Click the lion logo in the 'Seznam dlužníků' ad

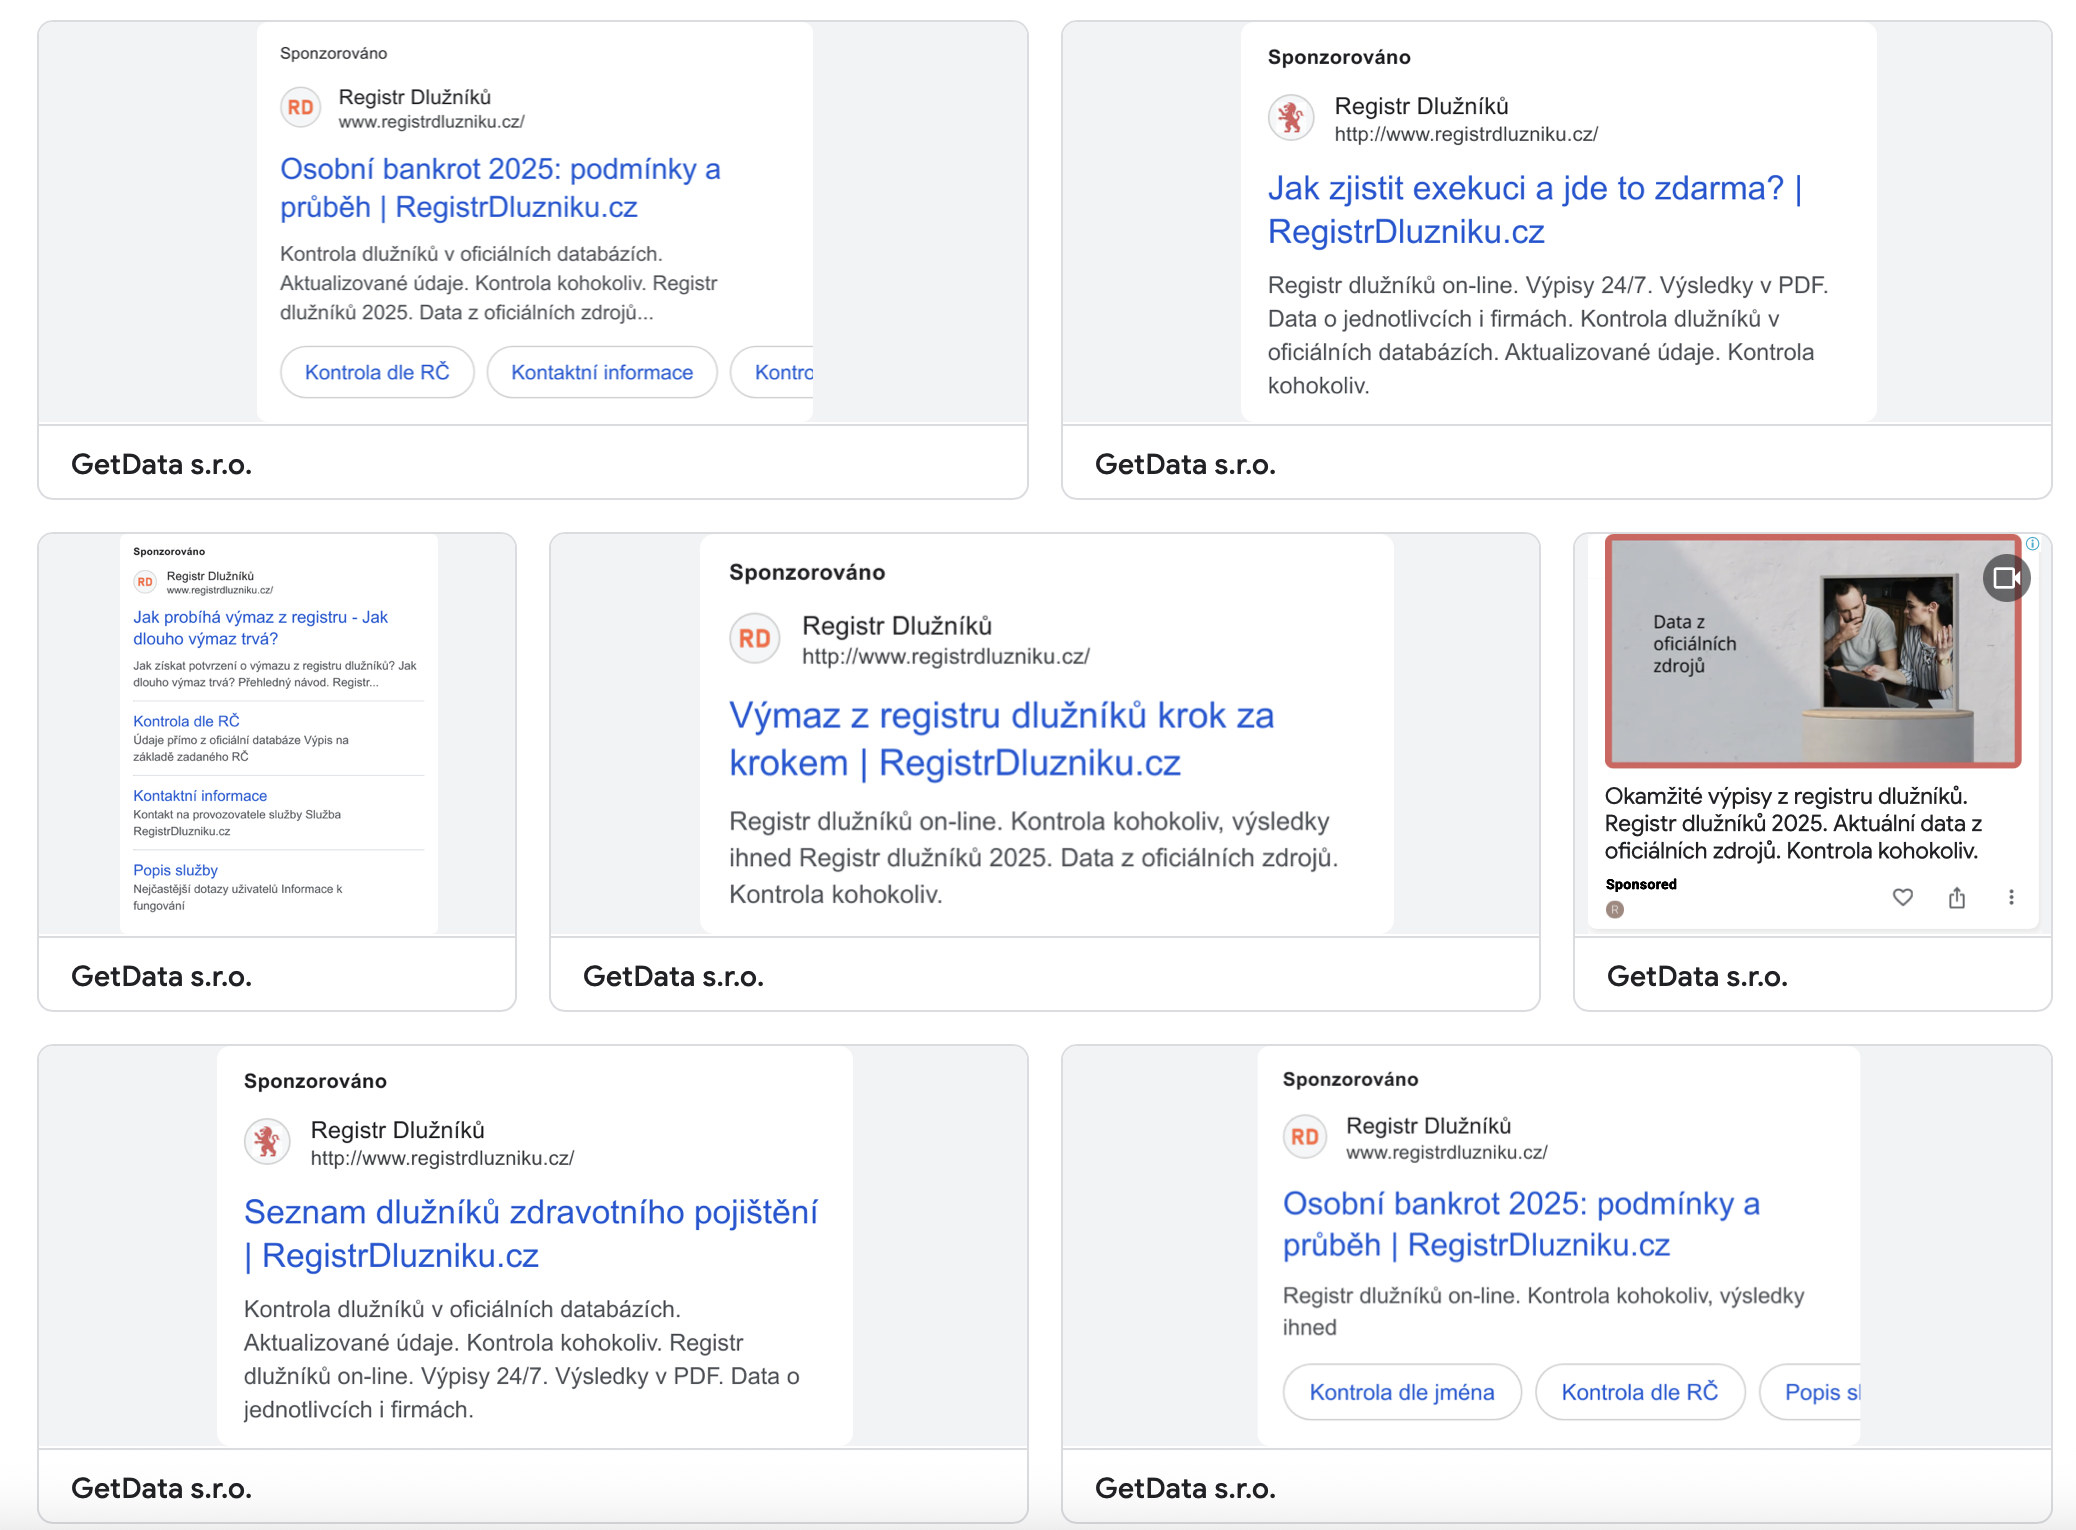pyautogui.click(x=267, y=1141)
